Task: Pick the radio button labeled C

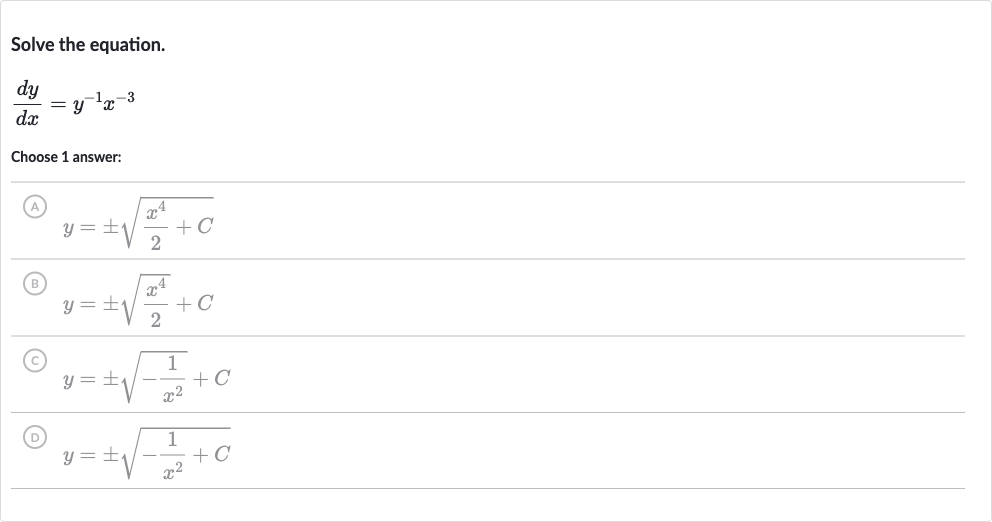Action: click(35, 361)
